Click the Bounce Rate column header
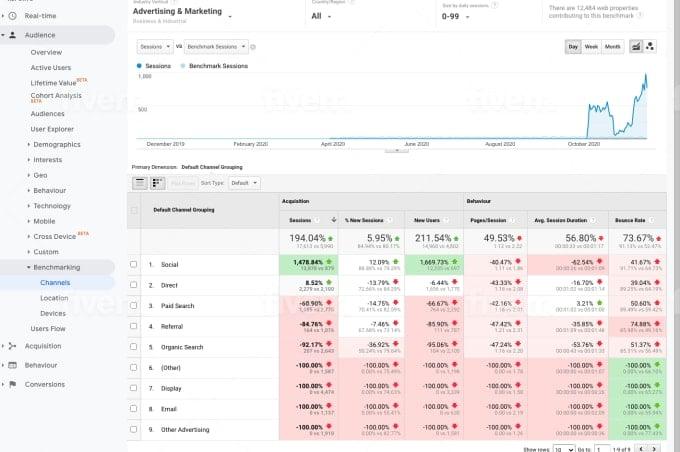The width and height of the screenshot is (680, 452). click(630, 220)
